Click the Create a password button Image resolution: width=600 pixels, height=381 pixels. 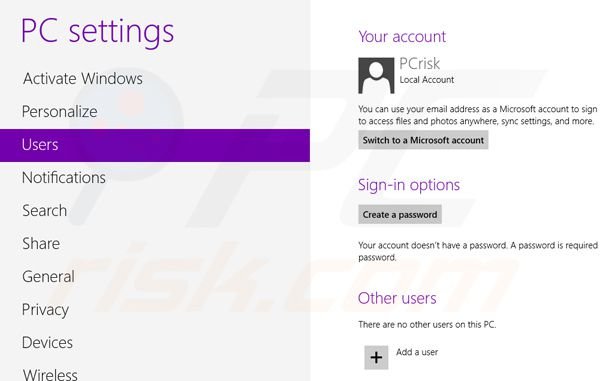click(400, 215)
